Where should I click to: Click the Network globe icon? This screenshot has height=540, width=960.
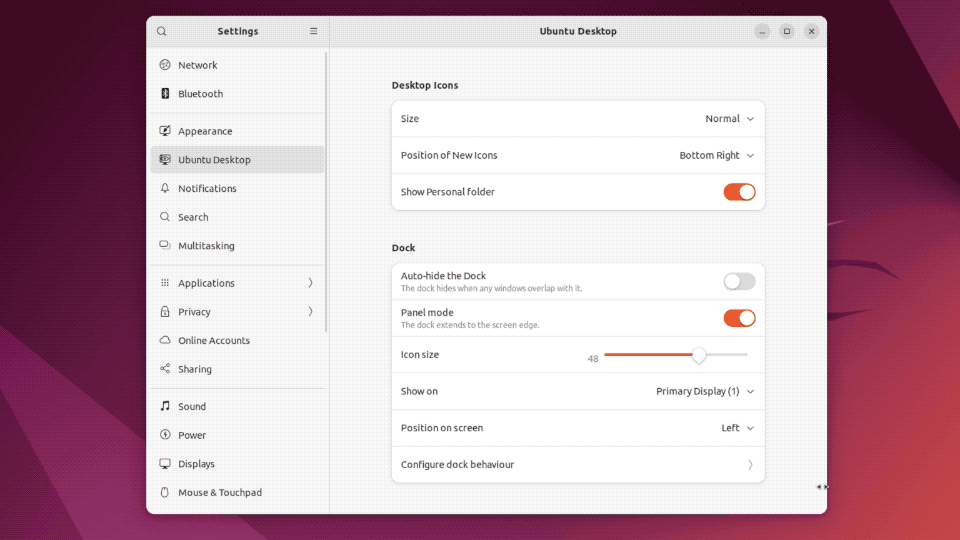[165, 65]
